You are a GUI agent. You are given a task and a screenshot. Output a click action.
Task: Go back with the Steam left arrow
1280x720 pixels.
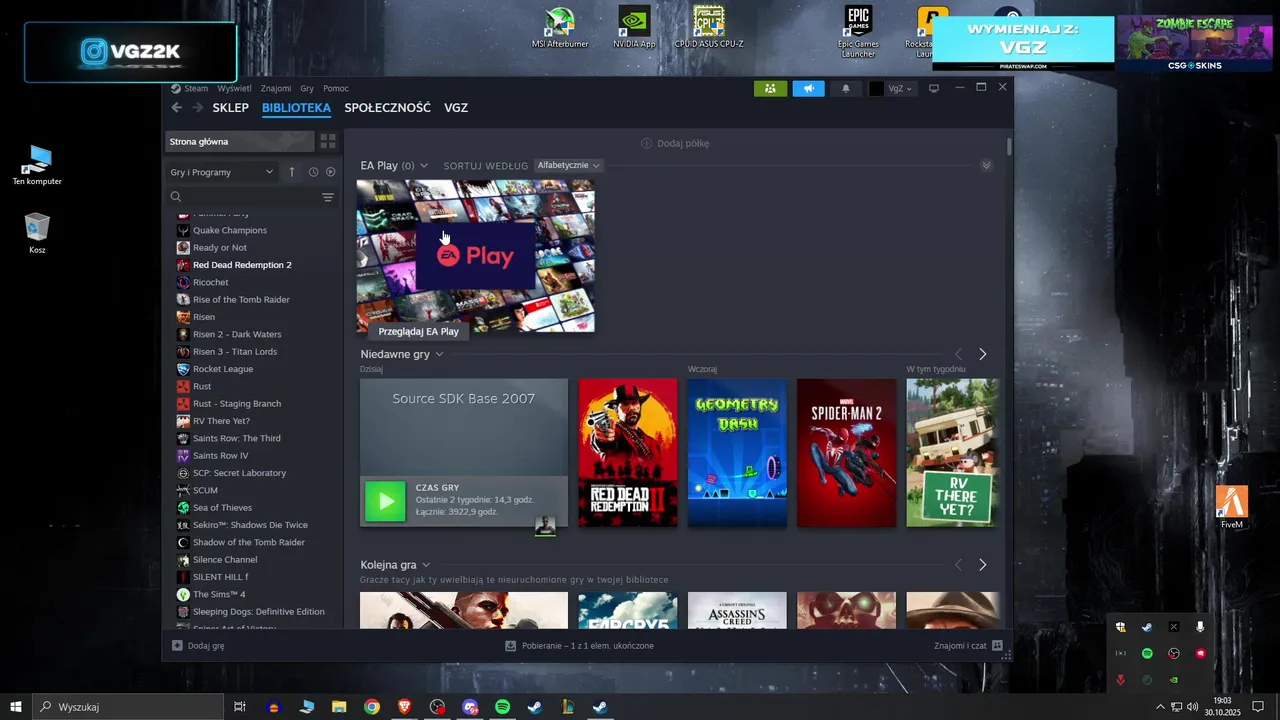[177, 108]
